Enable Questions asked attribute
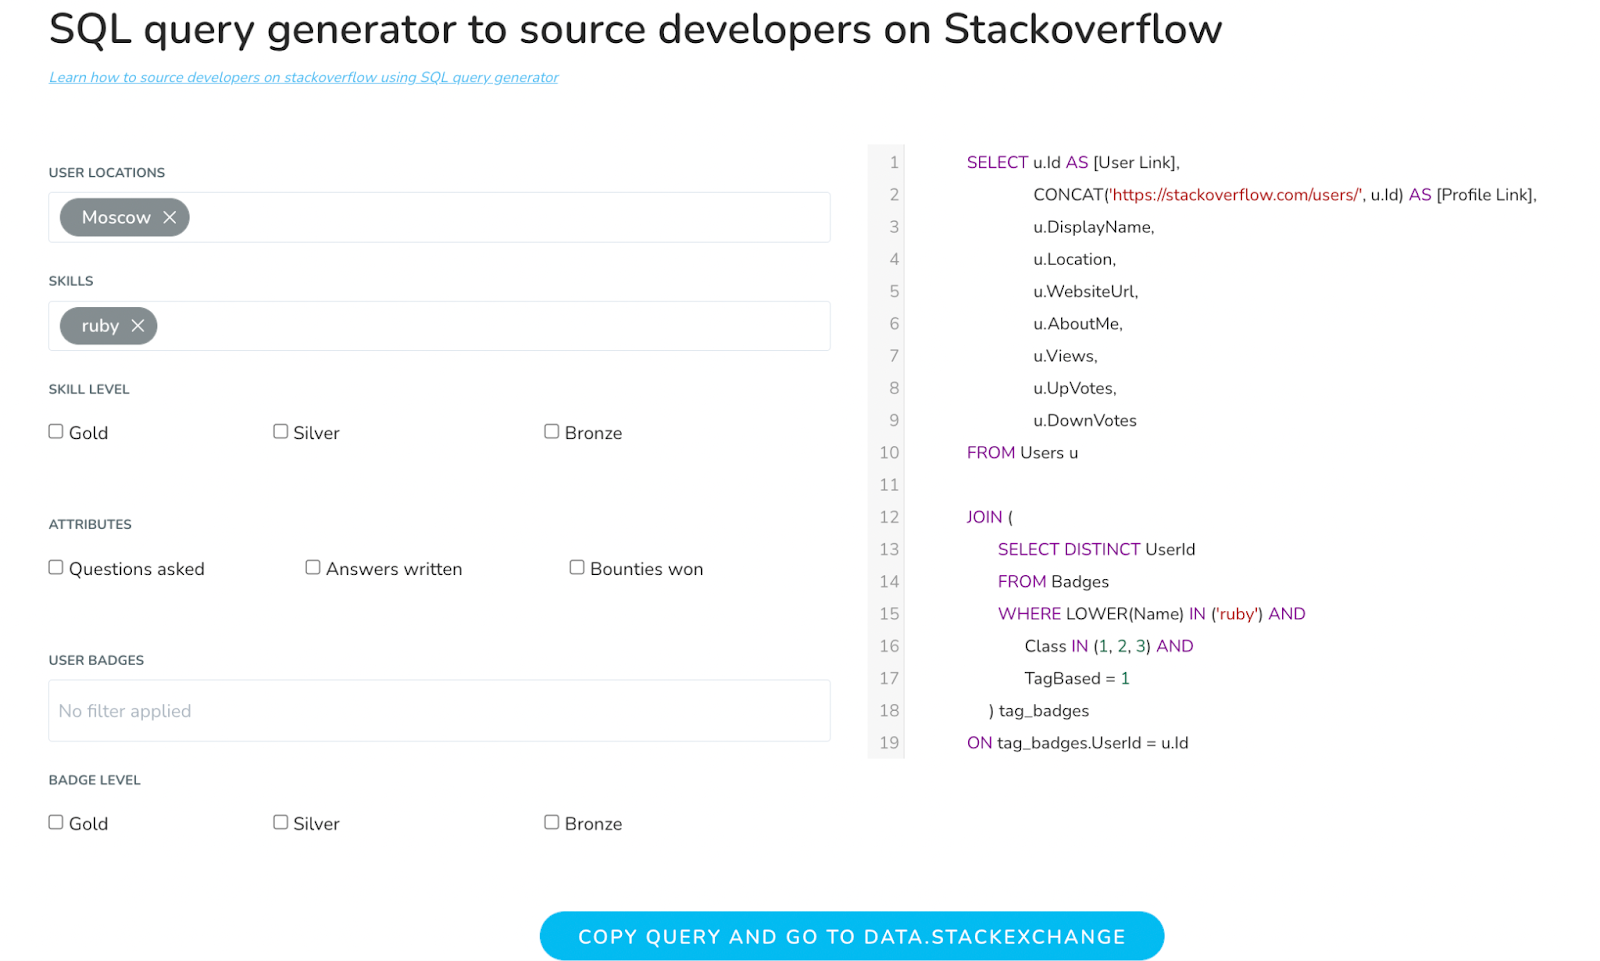Image resolution: width=1600 pixels, height=961 pixels. point(56,568)
